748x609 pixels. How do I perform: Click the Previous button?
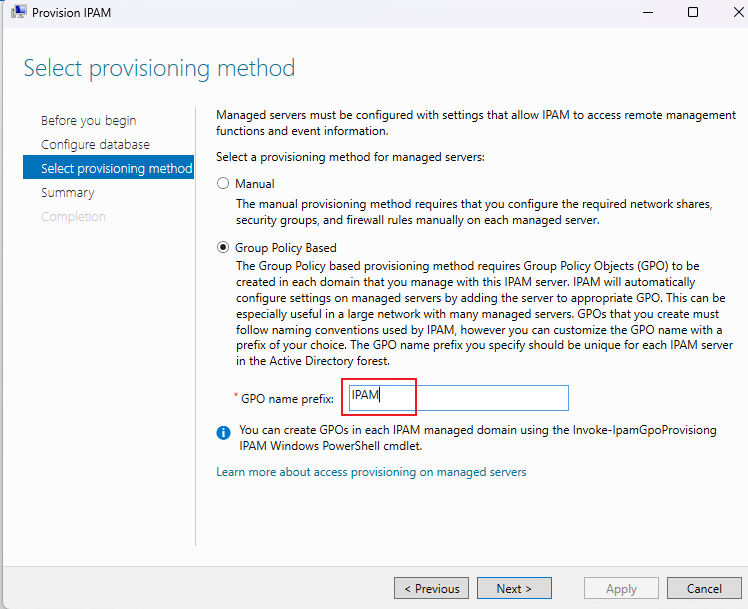click(431, 588)
